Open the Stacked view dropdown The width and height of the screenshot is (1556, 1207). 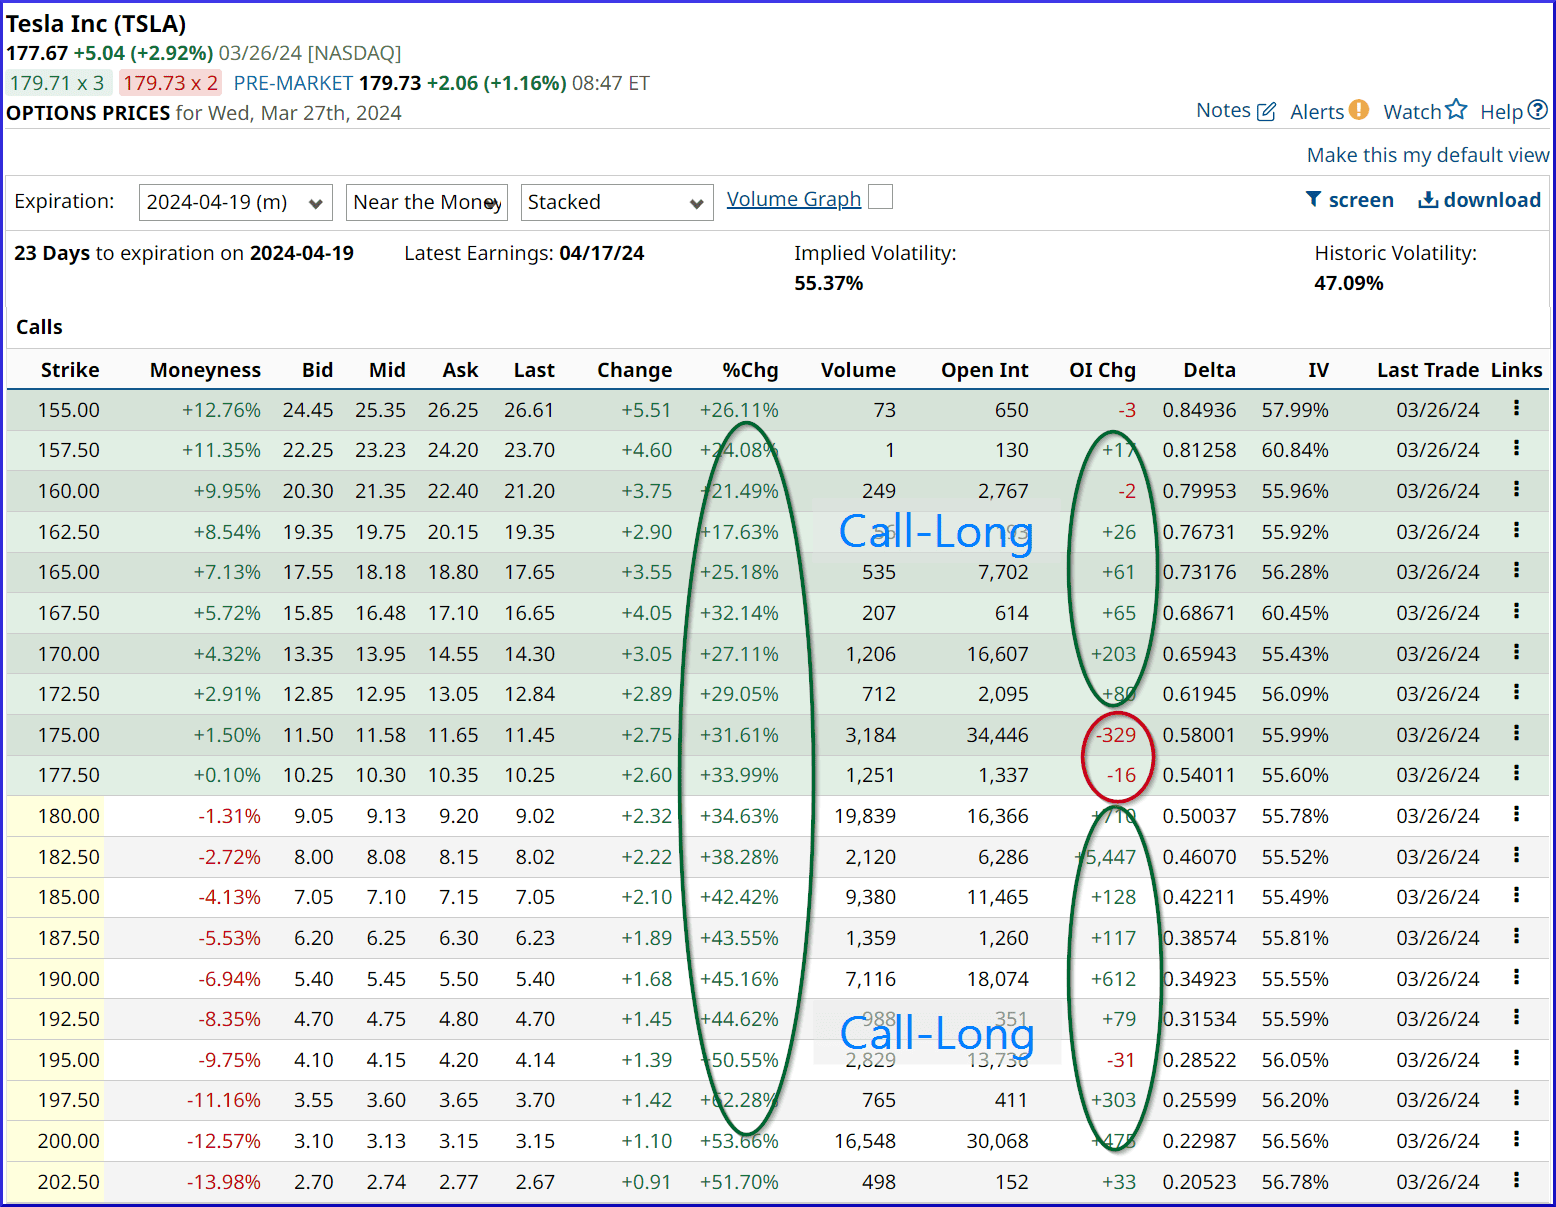616,203
